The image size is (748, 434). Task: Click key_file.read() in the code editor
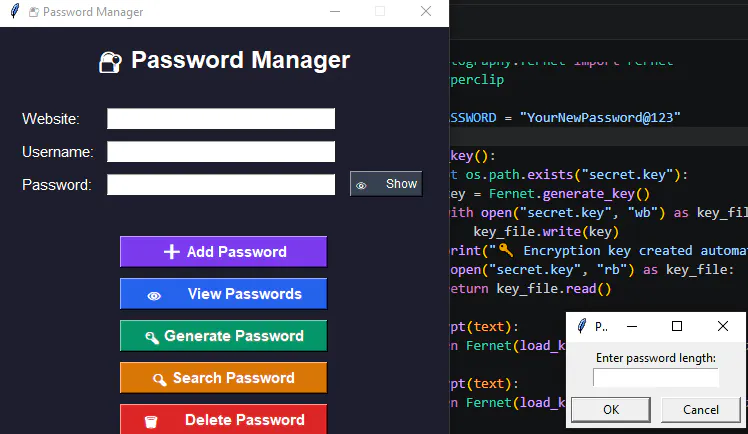point(553,289)
